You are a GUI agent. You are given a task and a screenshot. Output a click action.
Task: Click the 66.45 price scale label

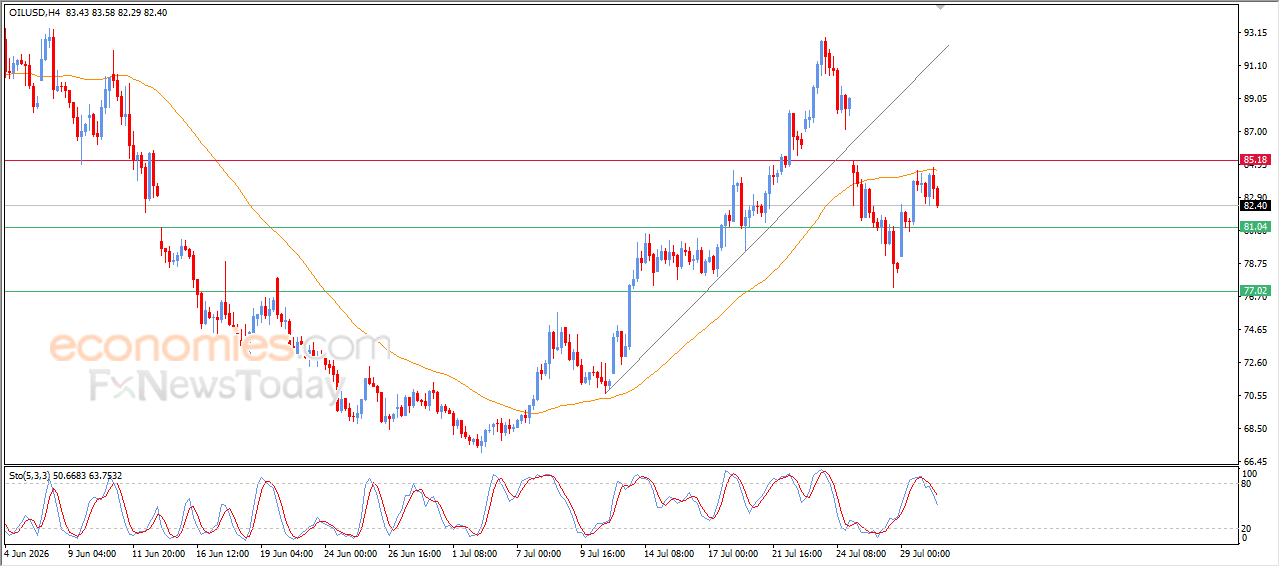(1256, 462)
